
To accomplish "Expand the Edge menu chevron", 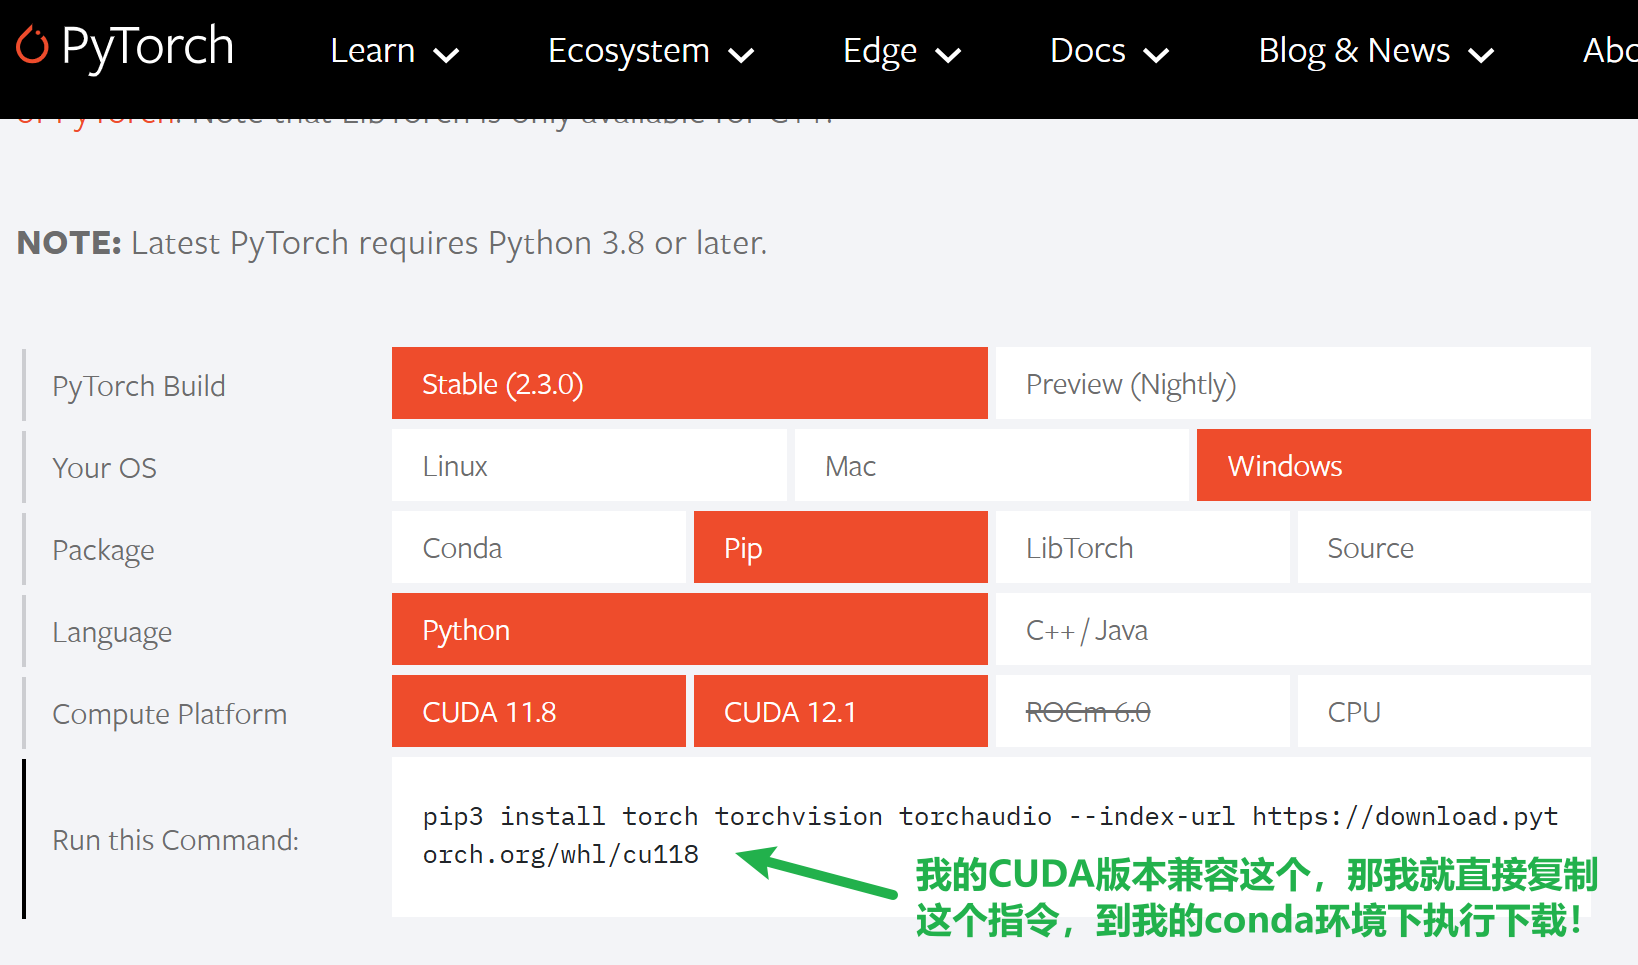I will (947, 55).
